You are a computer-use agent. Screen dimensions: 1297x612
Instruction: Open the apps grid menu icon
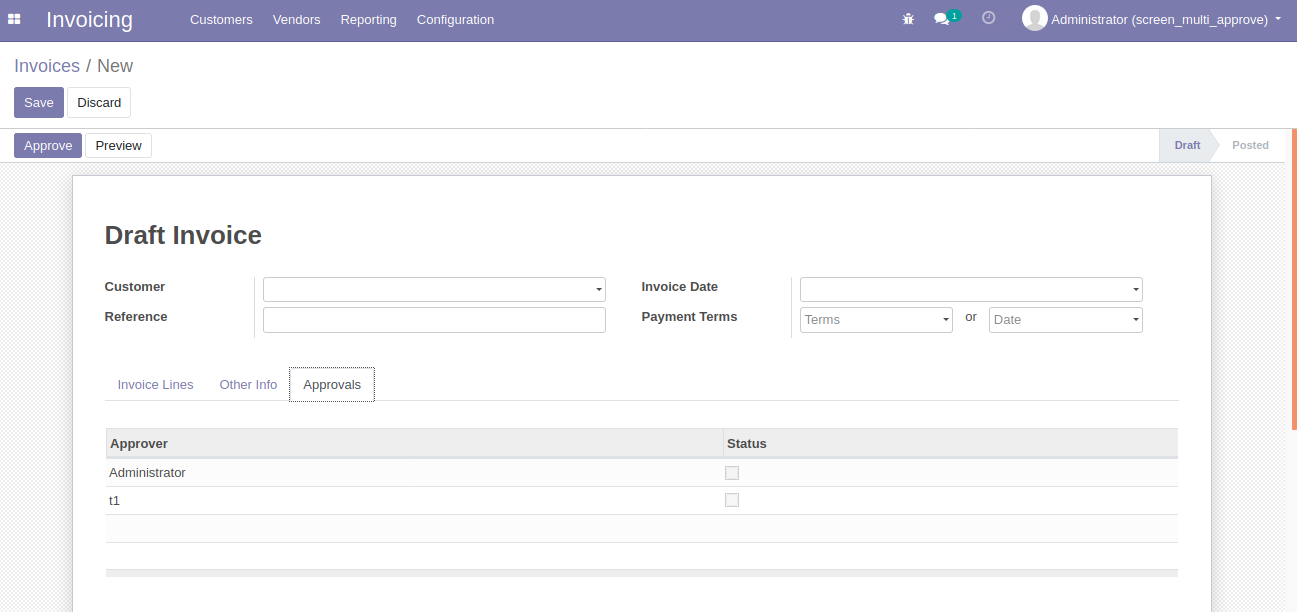(x=14, y=19)
